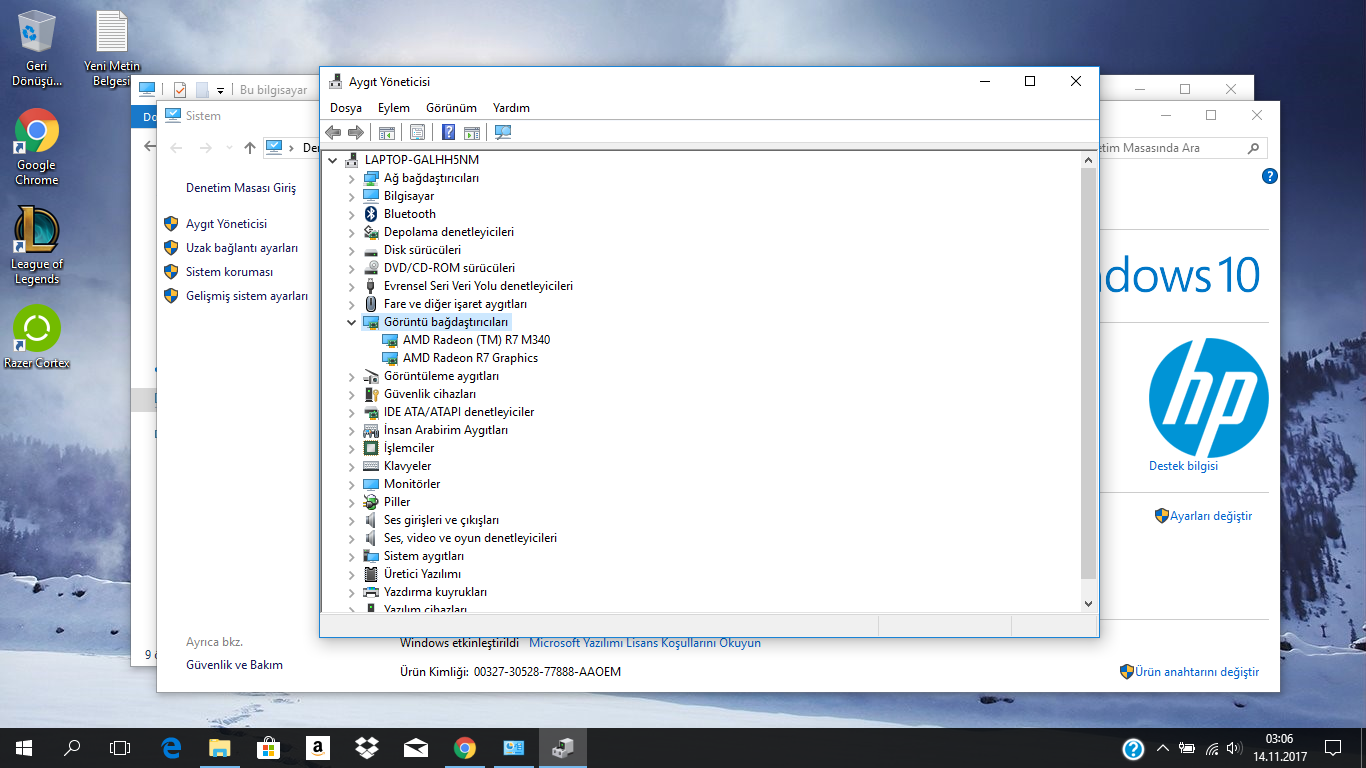Viewport: 1366px width, 768px height.
Task: Toggle the action pane toolbar icon
Action: tap(472, 132)
